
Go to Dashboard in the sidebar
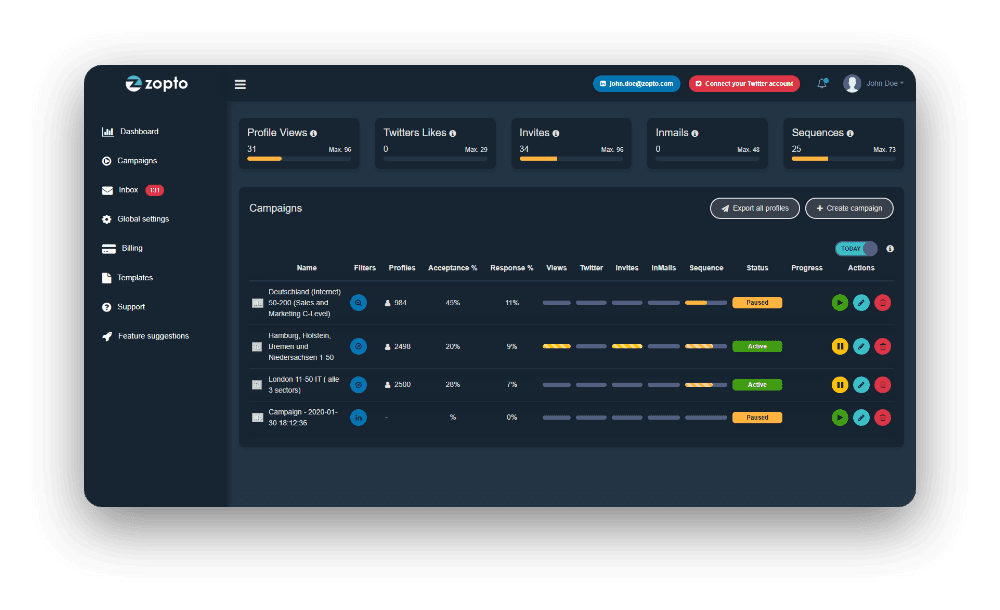pyautogui.click(x=130, y=131)
